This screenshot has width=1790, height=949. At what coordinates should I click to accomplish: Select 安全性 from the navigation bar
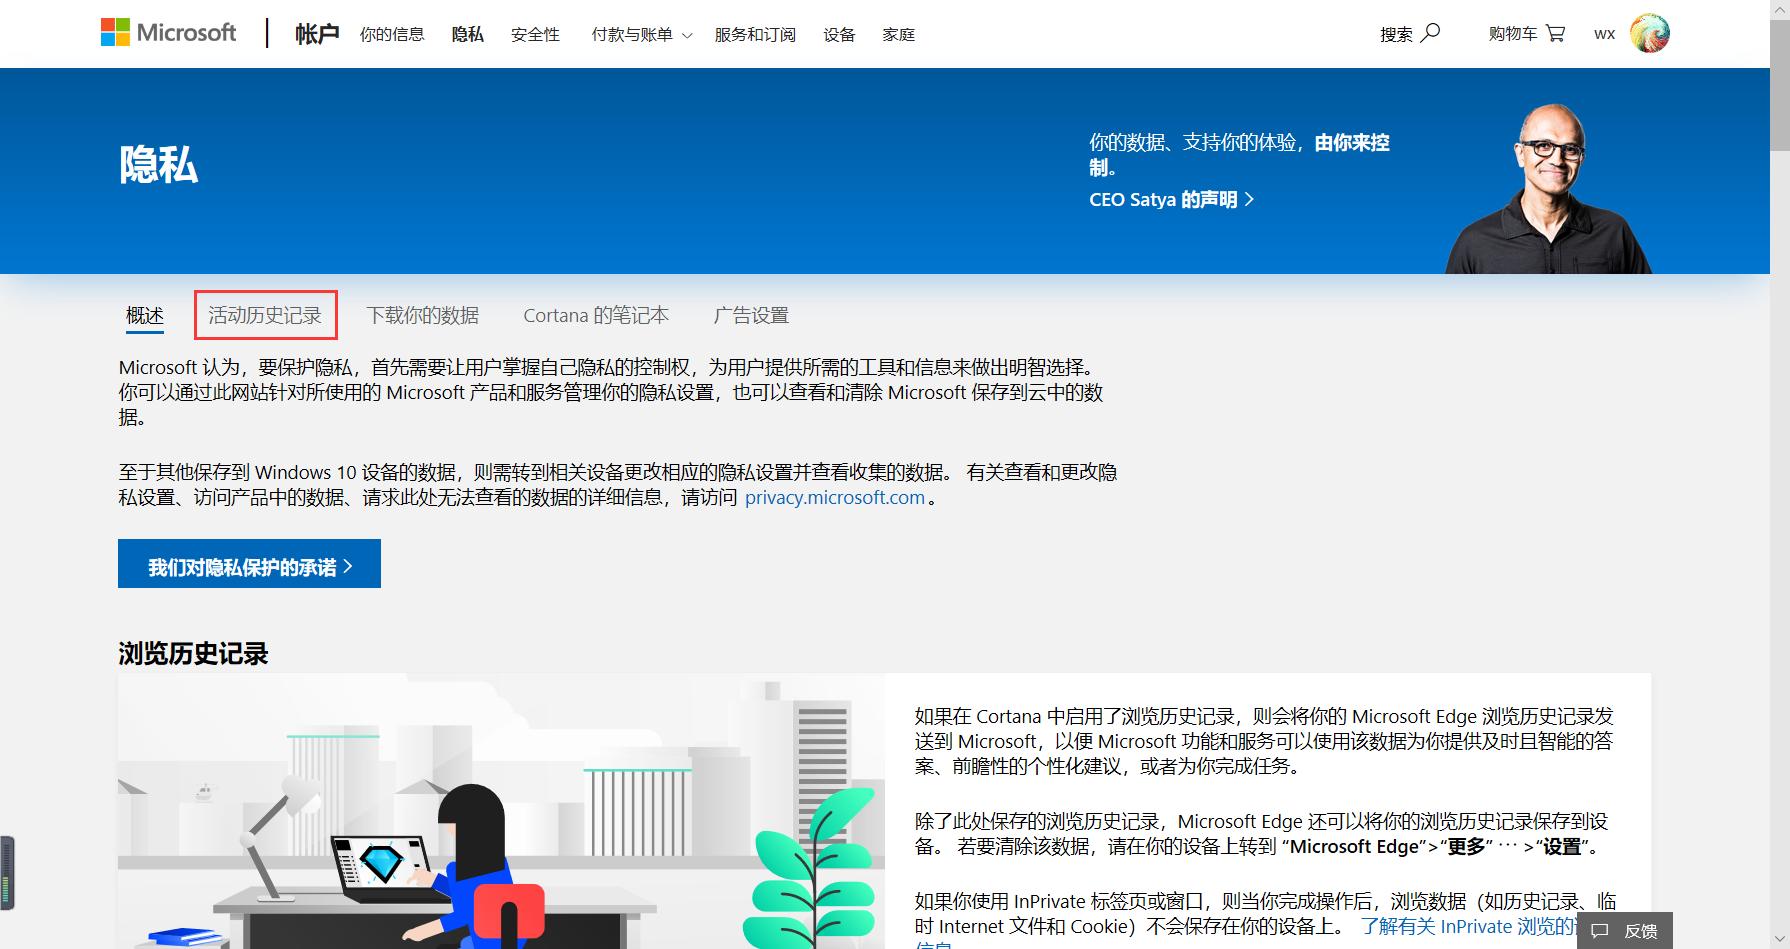535,33
